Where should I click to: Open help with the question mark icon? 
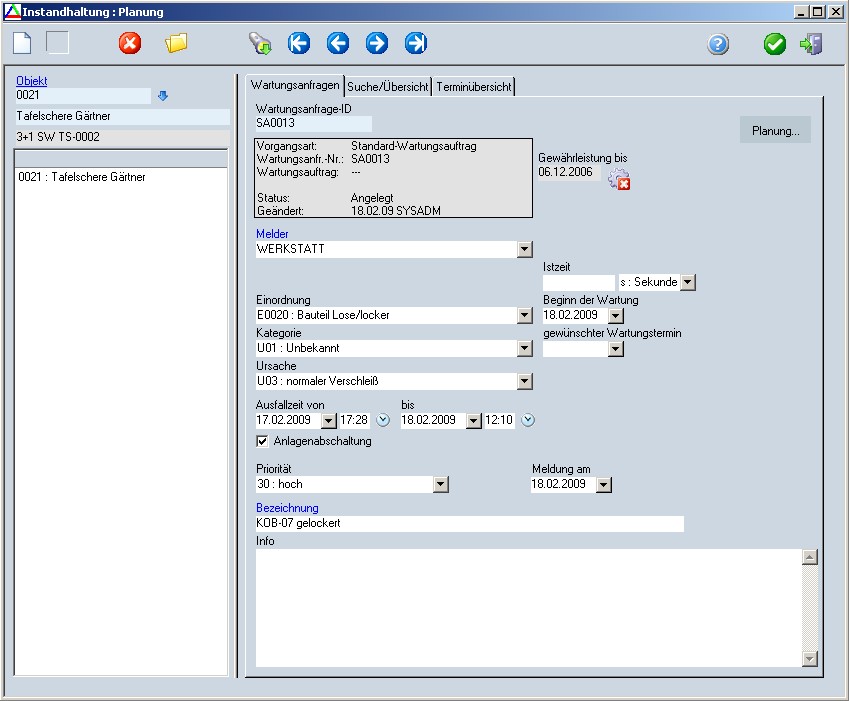tap(718, 44)
